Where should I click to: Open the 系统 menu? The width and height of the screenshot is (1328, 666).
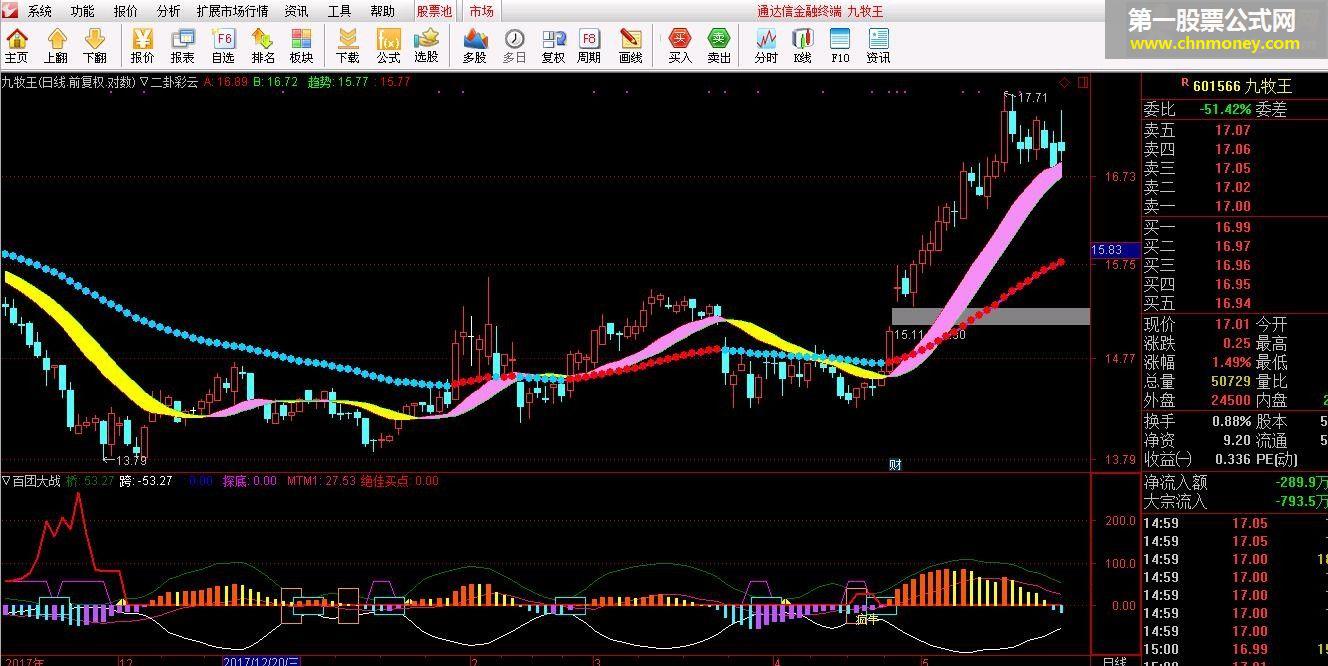pyautogui.click(x=40, y=11)
